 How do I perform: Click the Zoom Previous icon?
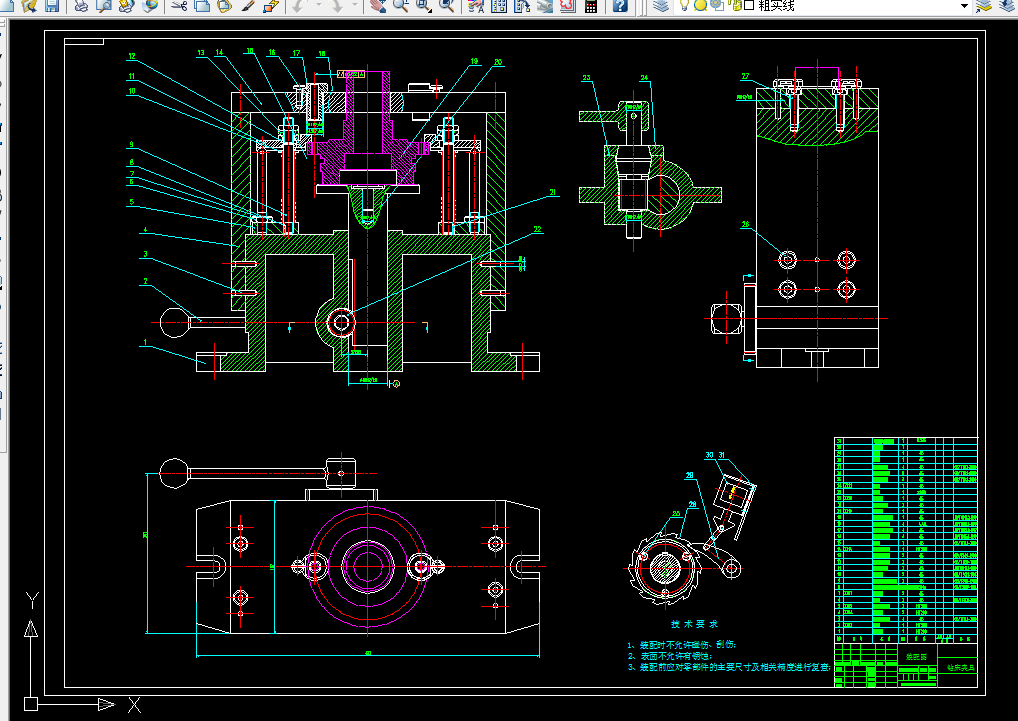[447, 6]
